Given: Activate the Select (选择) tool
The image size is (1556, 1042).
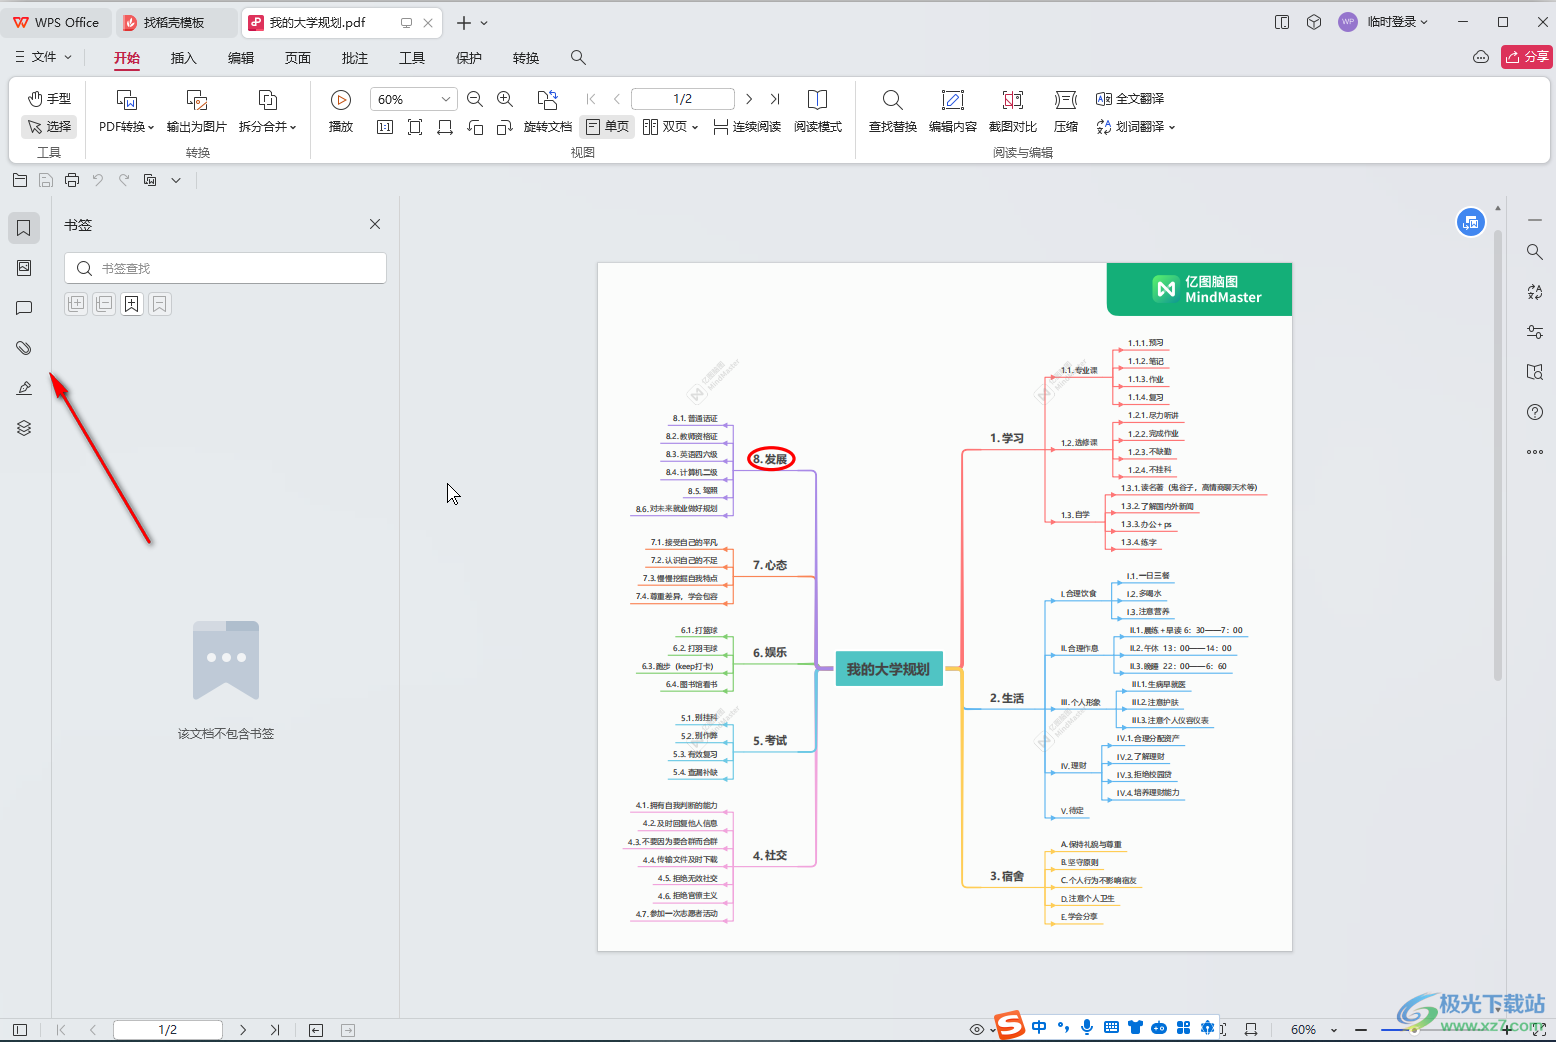Looking at the screenshot, I should click(x=49, y=126).
